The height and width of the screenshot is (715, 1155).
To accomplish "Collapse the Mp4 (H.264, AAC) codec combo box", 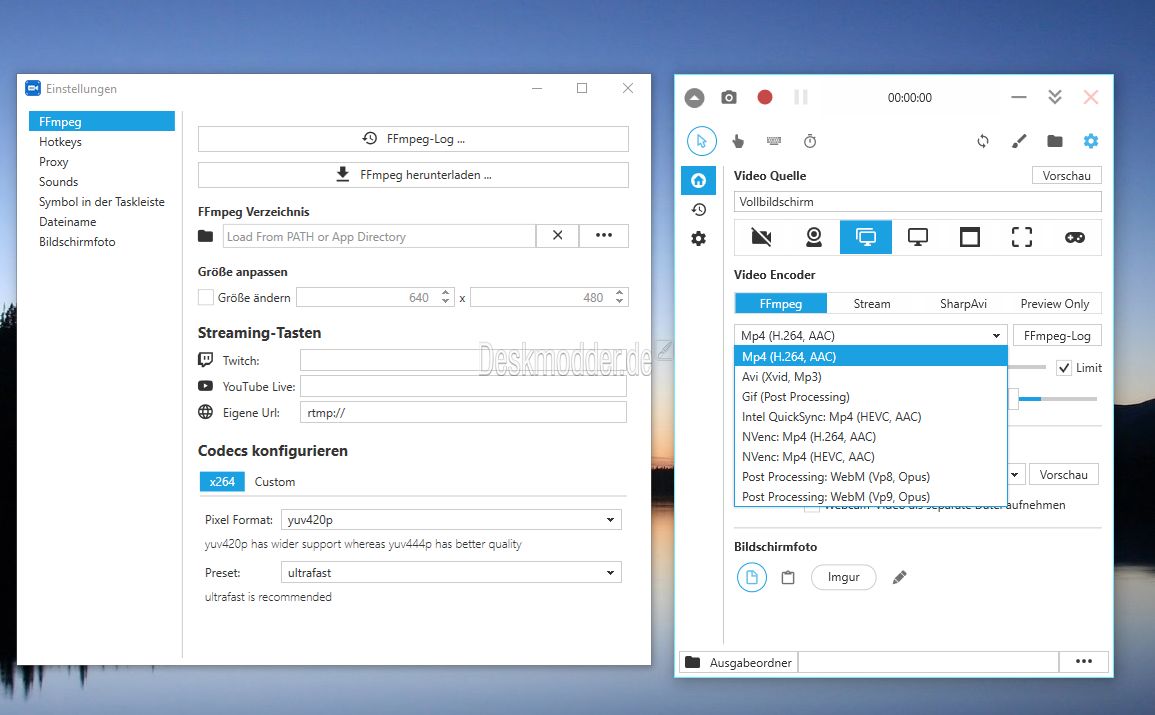I will click(871, 335).
